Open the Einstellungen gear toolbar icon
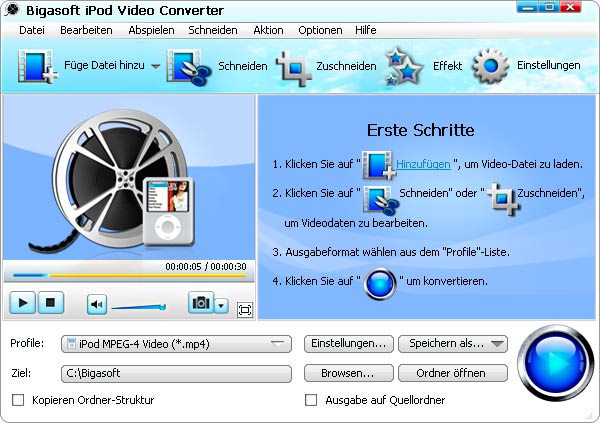Viewport: 600px width, 423px height. click(491, 66)
